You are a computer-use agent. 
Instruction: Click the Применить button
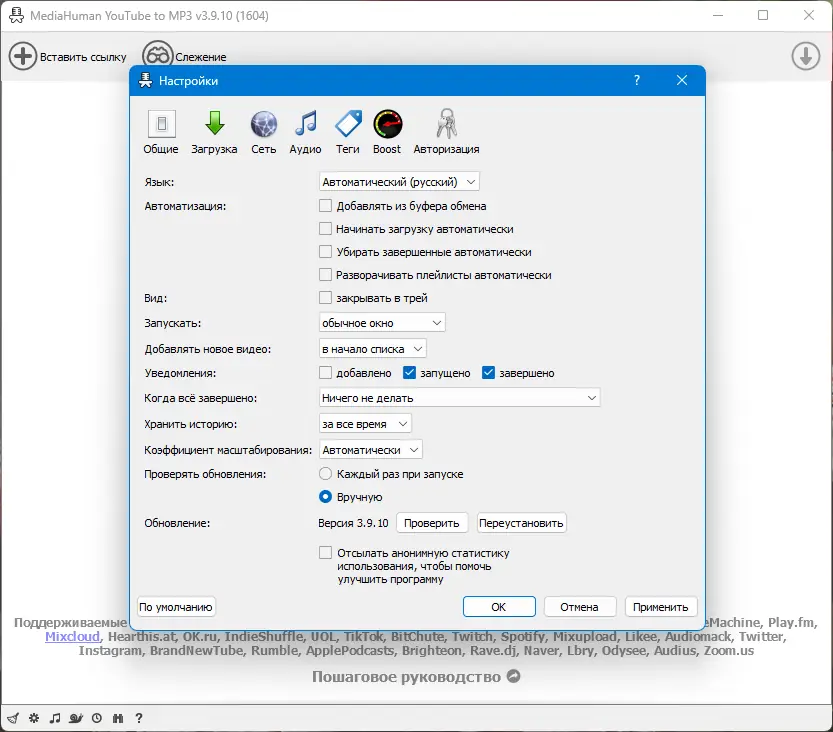[x=661, y=607]
